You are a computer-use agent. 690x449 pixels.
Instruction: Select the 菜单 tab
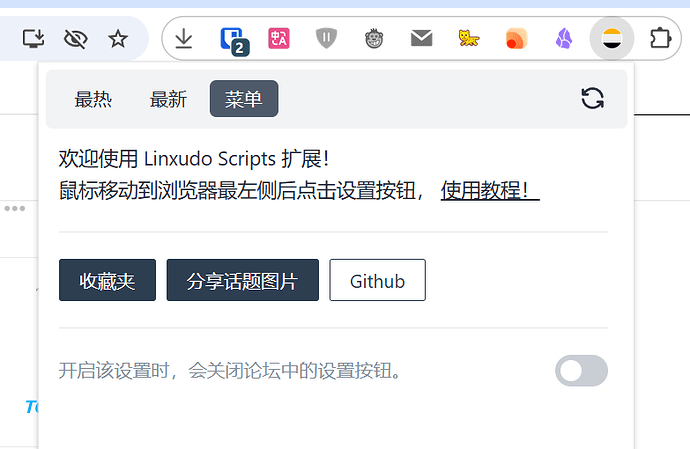click(244, 99)
